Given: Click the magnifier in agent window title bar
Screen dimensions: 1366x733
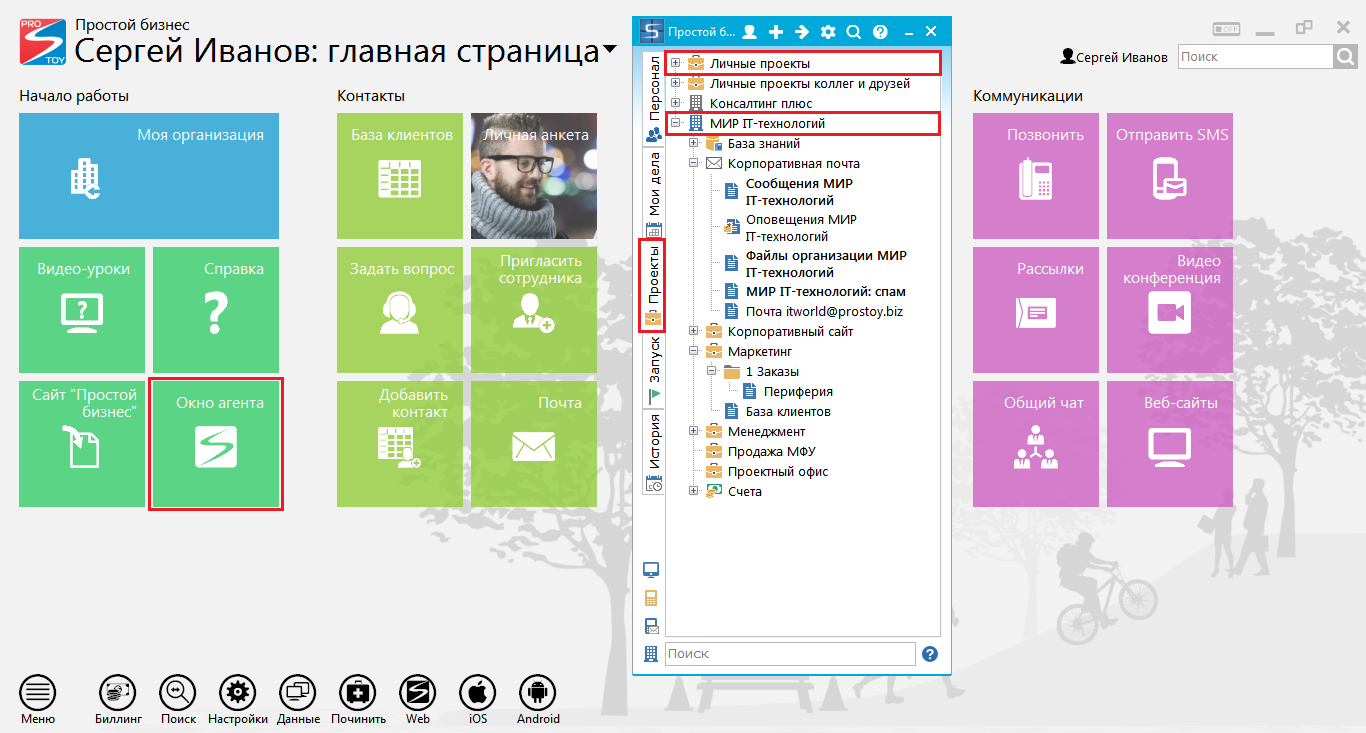Looking at the screenshot, I should 854,31.
